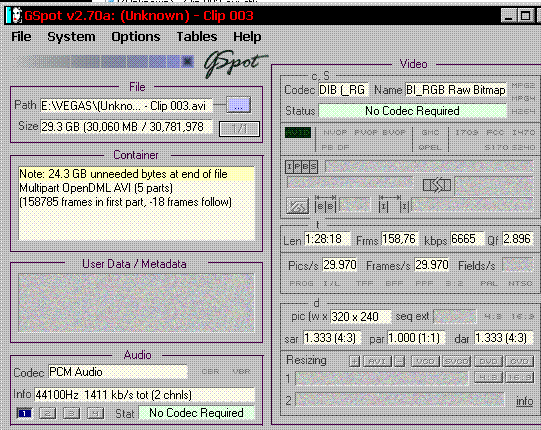The image size is (541, 430).
Task: Click the Audio Codec field showing PCM Audio
Action: (x=118, y=372)
